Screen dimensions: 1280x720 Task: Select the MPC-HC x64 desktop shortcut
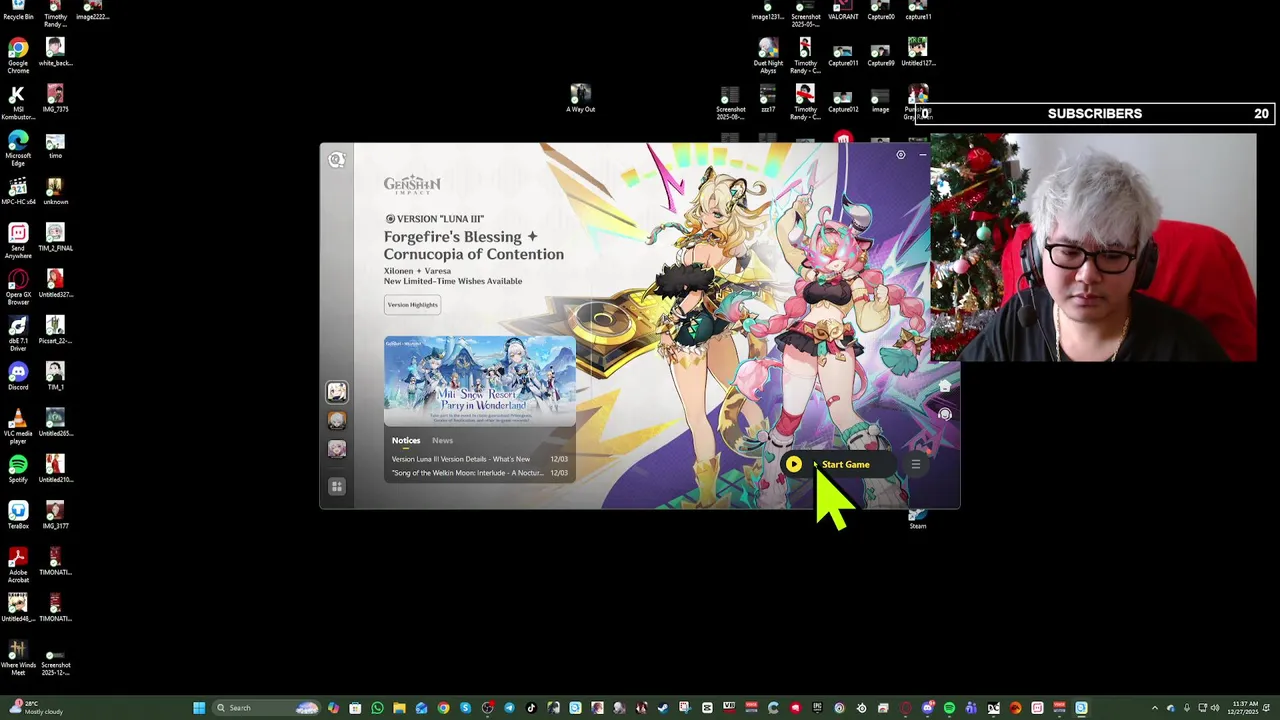(x=18, y=192)
